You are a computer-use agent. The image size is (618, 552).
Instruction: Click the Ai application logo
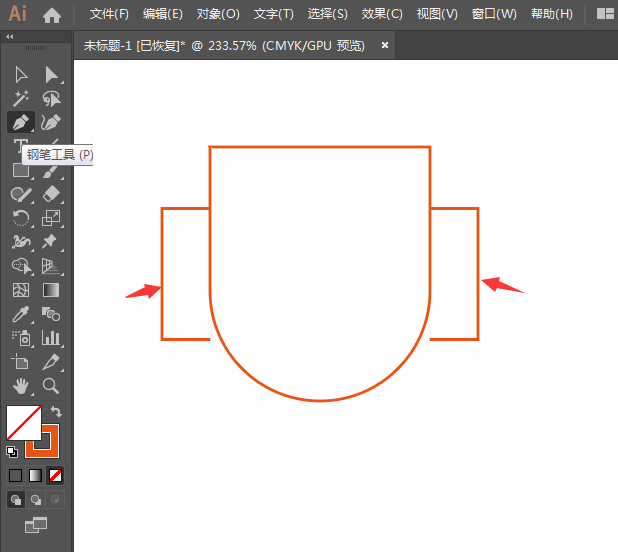coord(18,13)
